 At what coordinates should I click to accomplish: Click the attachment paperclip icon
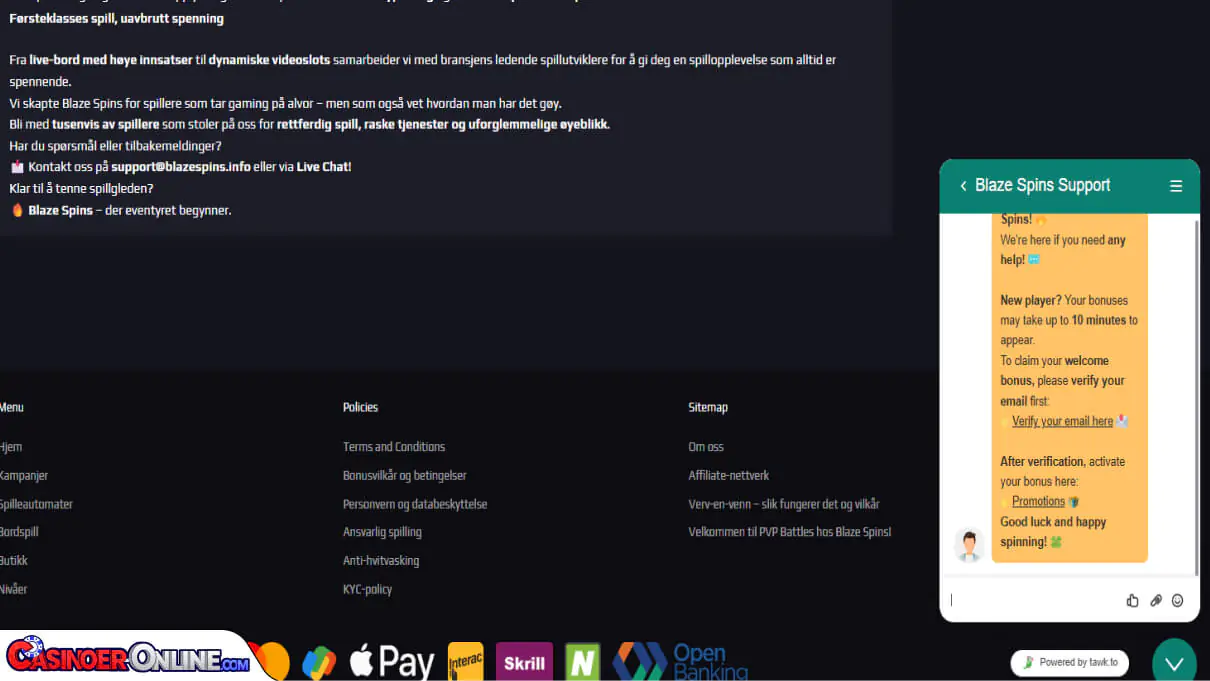click(1155, 600)
